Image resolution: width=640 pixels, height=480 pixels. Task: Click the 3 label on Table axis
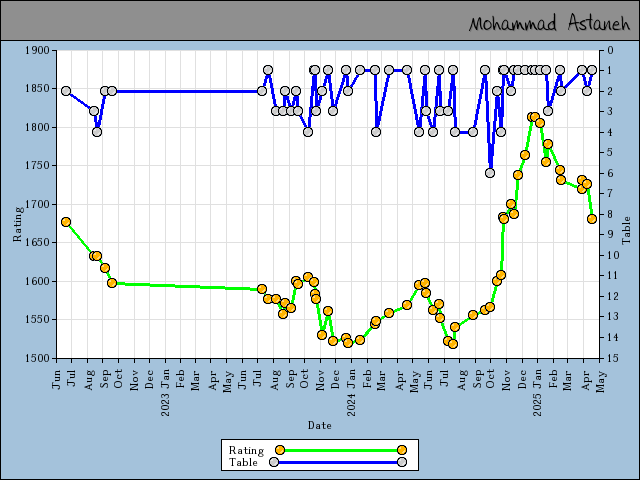pos(611,112)
